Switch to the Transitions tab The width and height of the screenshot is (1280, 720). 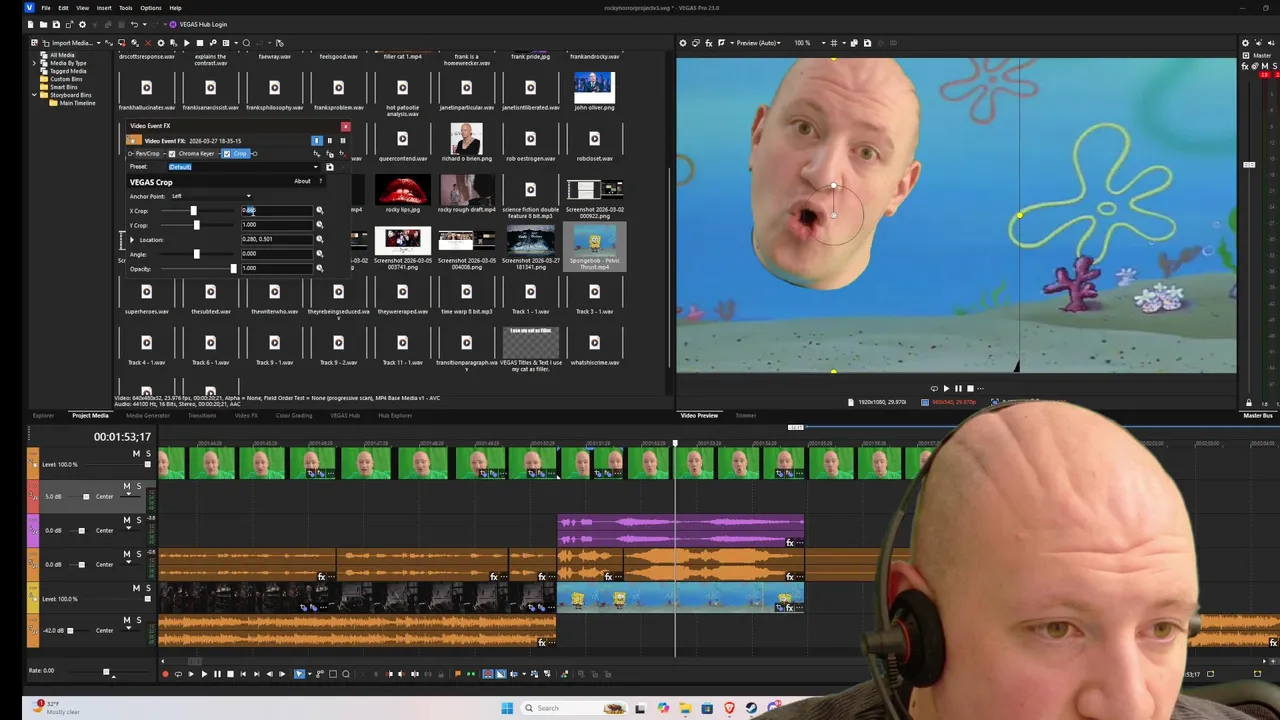coord(202,415)
